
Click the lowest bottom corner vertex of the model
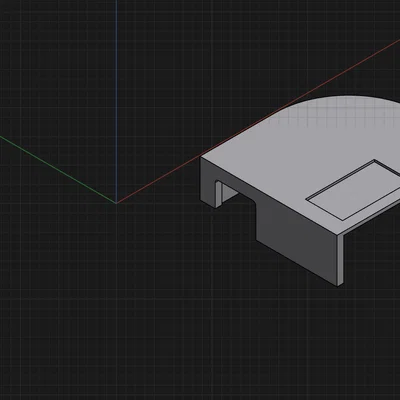point(338,286)
